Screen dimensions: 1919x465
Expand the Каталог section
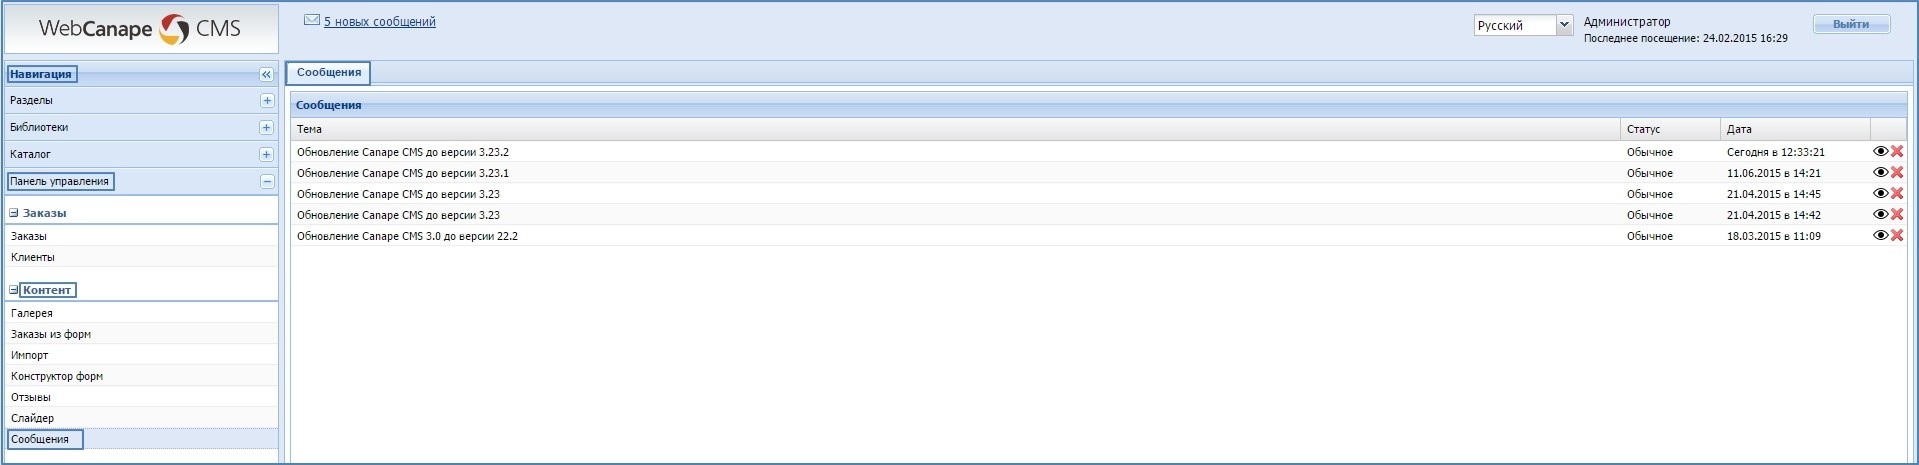[x=266, y=154]
